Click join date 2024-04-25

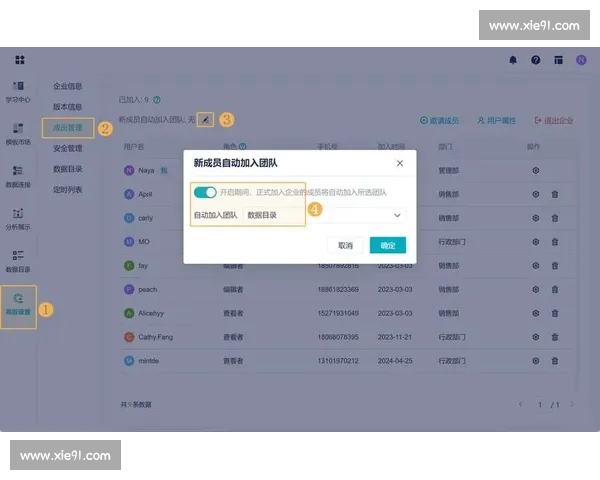395,361
